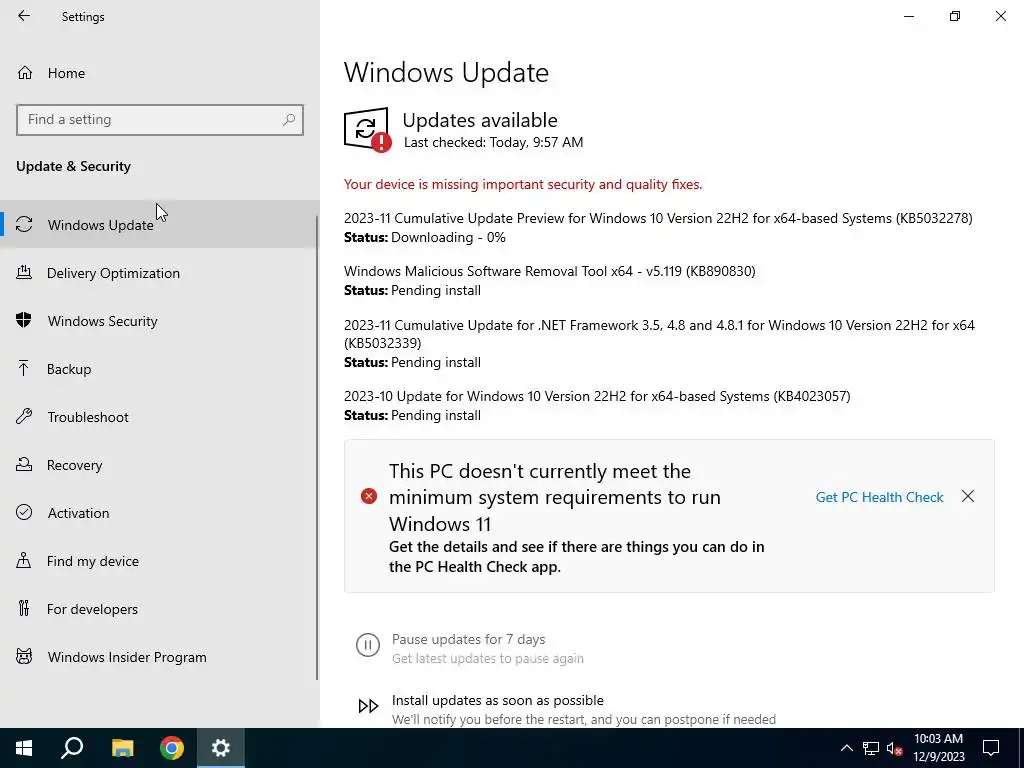The image size is (1024, 768).
Task: Click the Recovery sidebar icon
Action: point(24,464)
